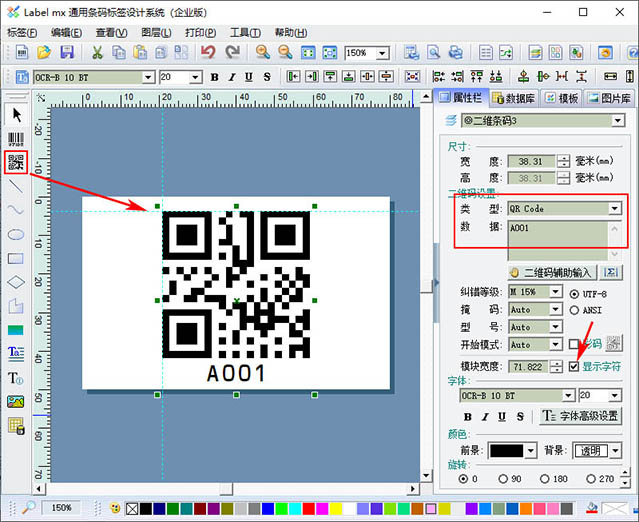This screenshot has width=639, height=522.
Task: Select the curve line tool
Action: (16, 210)
